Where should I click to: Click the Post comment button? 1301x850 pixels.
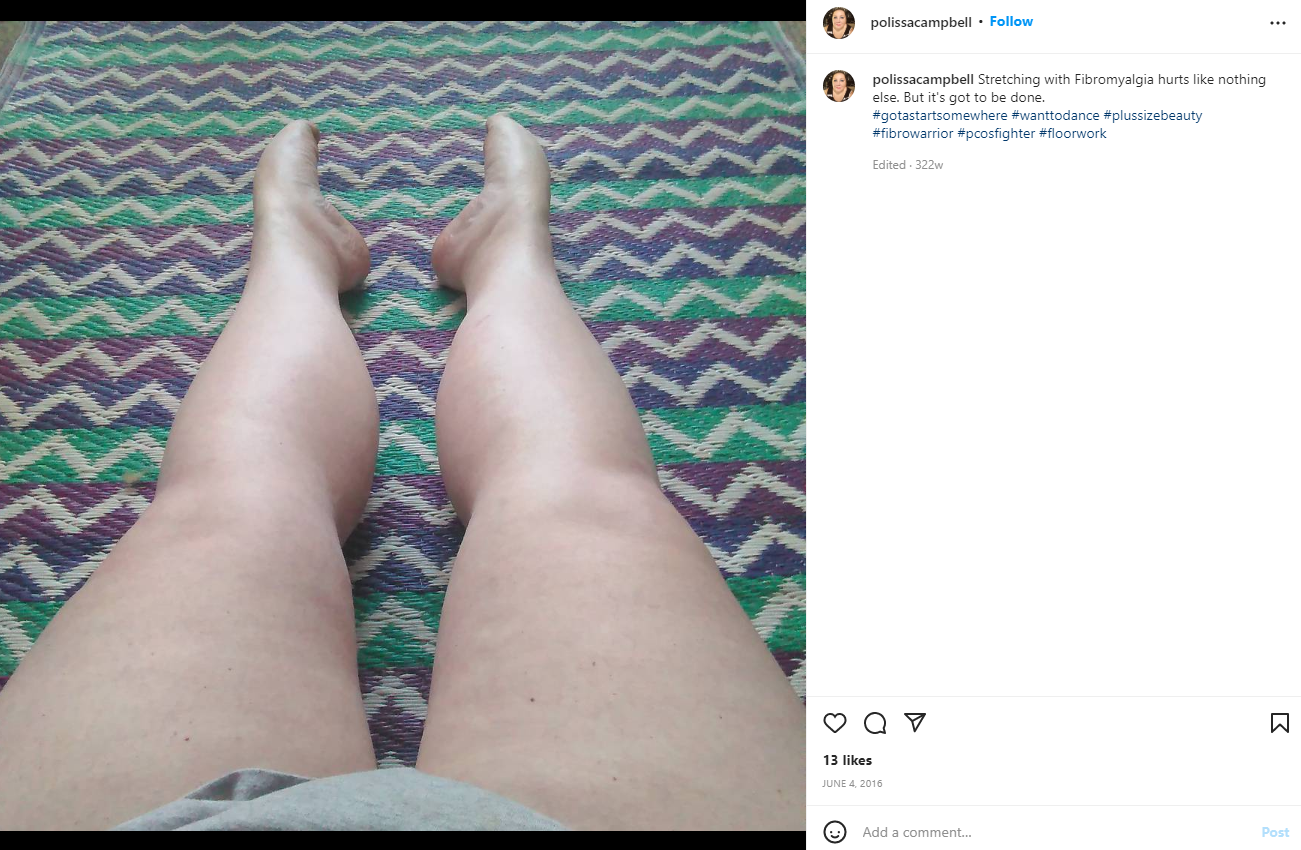pyautogui.click(x=1275, y=832)
